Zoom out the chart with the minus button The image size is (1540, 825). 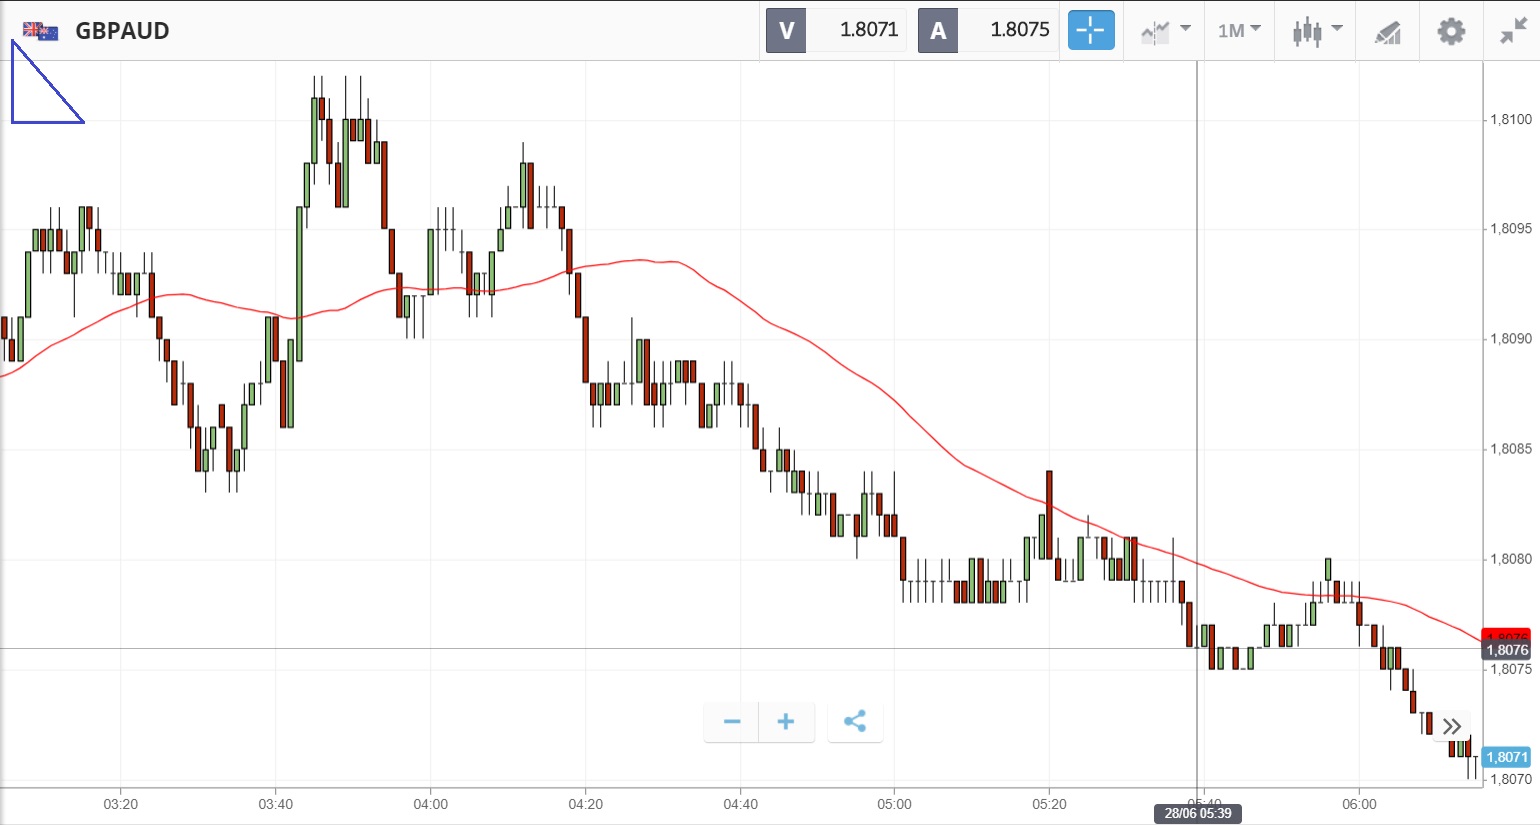click(732, 721)
